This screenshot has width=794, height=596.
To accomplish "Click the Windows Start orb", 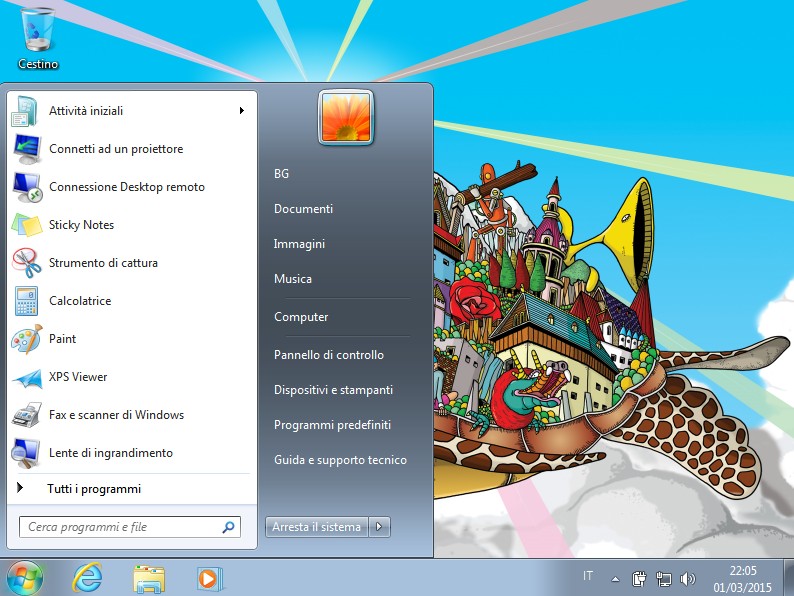I will pyautogui.click(x=24, y=578).
